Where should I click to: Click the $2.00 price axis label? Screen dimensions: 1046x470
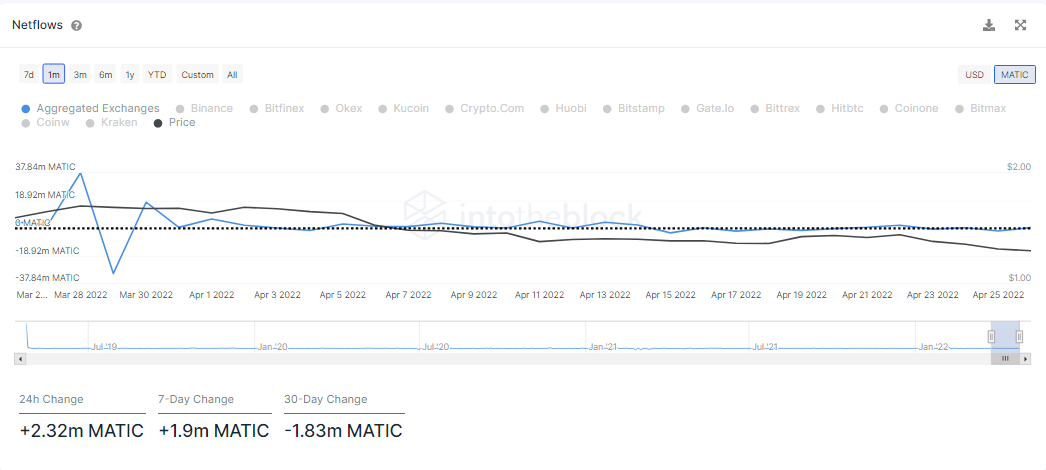(1019, 167)
